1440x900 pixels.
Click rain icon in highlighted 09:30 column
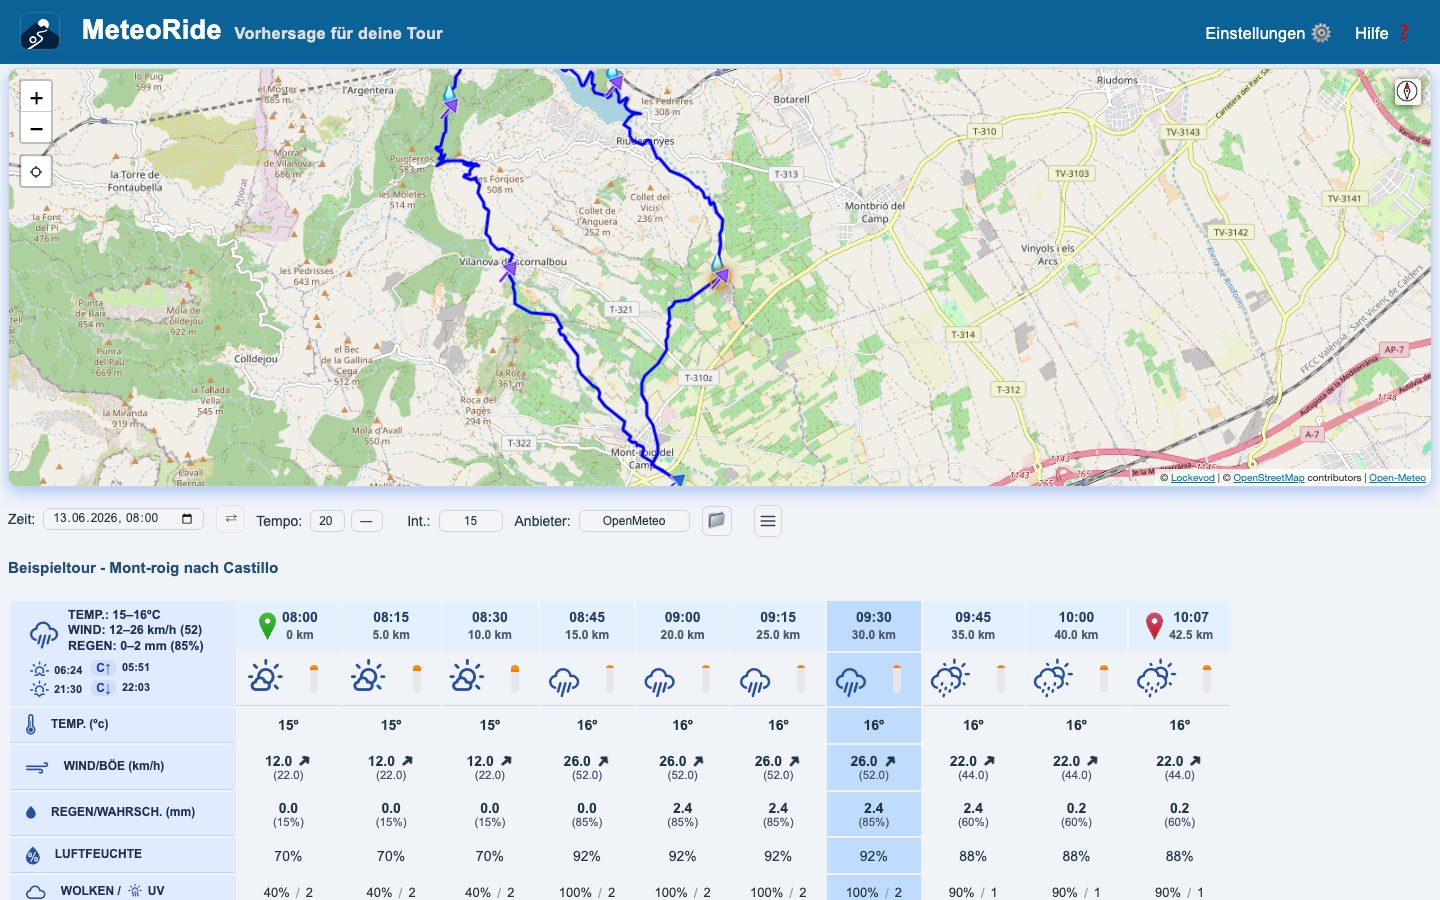(851, 681)
